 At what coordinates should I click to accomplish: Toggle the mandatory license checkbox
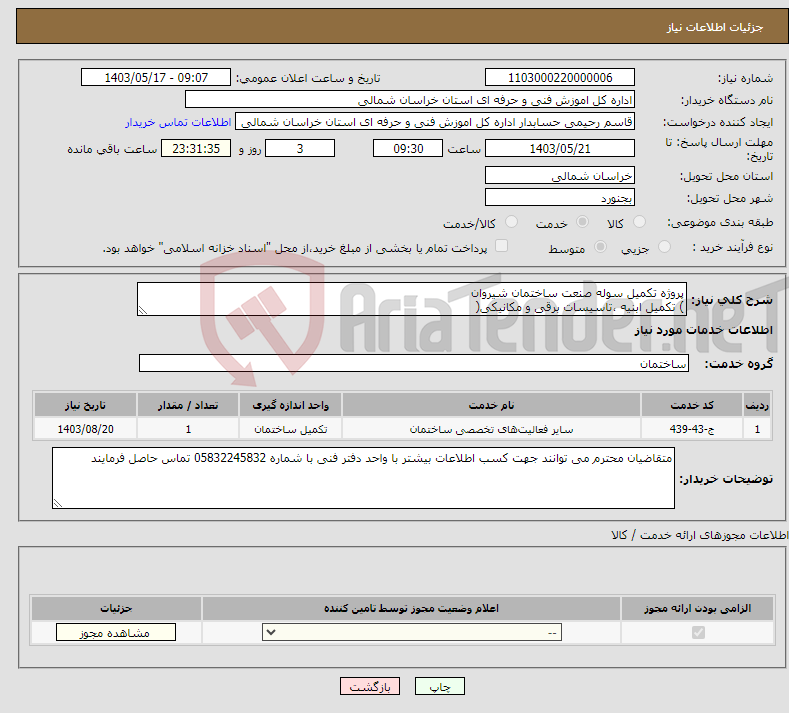point(698,632)
